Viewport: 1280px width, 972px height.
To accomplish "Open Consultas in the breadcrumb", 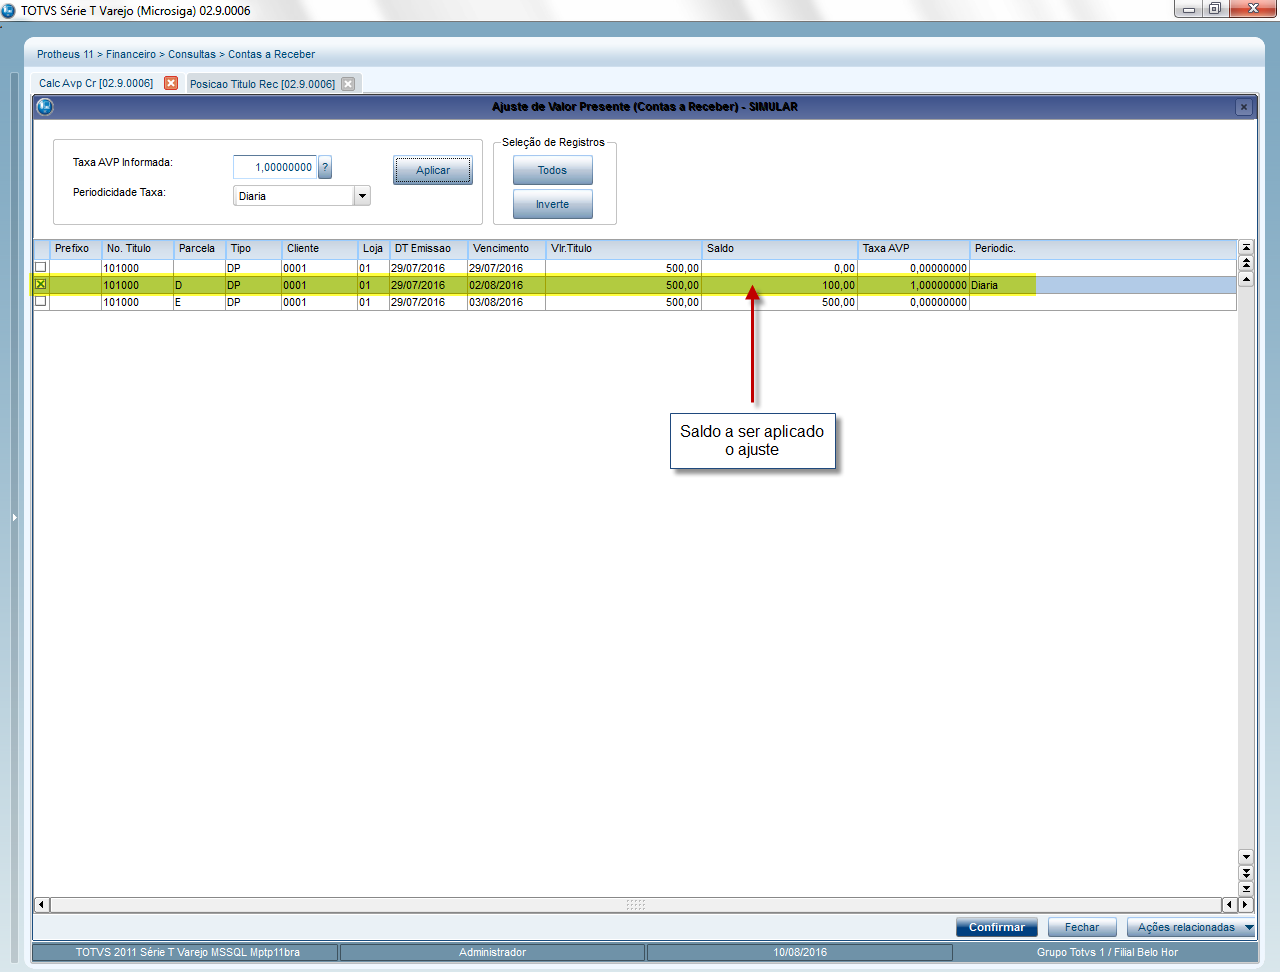I will coord(192,54).
